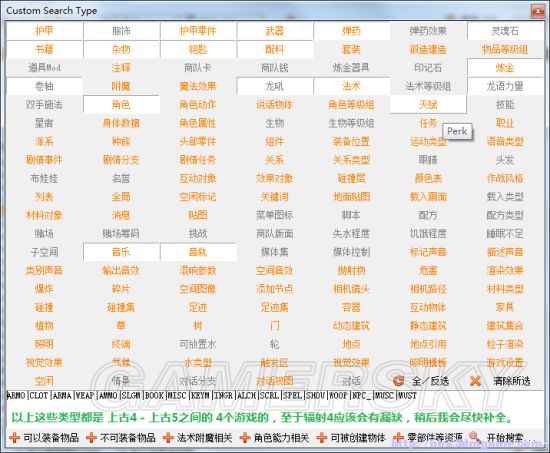
Task: Select the 家具 type
Action: point(505,307)
